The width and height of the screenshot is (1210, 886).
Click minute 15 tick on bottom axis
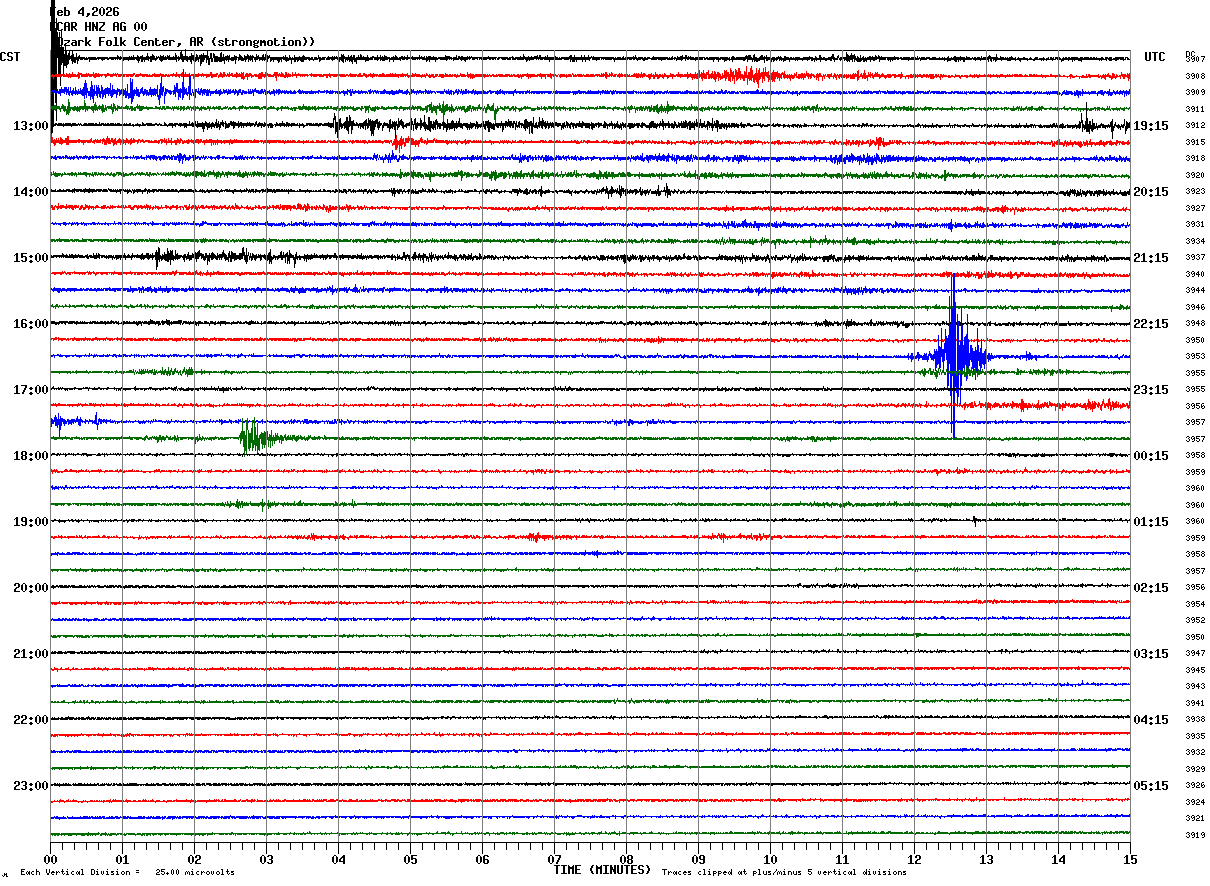tap(1130, 859)
